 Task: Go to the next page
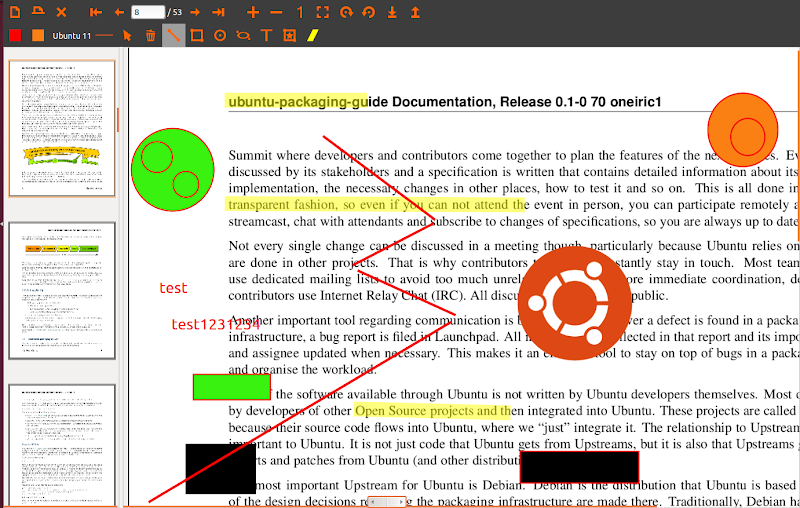pos(195,12)
